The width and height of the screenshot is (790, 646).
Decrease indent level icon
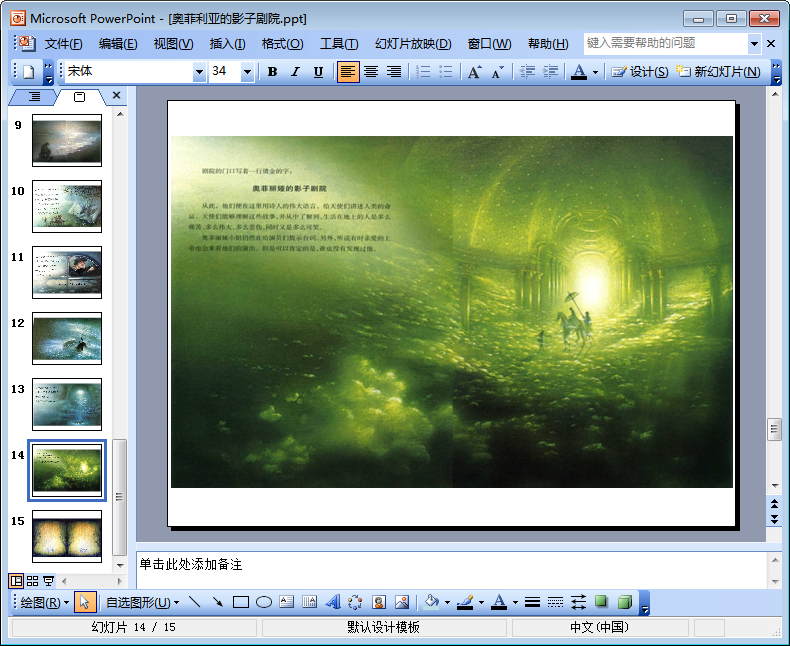[527, 72]
